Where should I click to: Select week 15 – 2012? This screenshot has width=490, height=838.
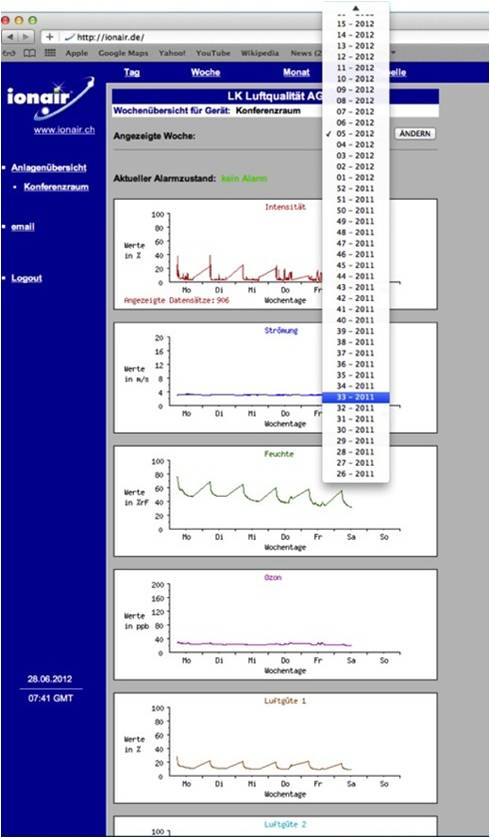[x=356, y=24]
